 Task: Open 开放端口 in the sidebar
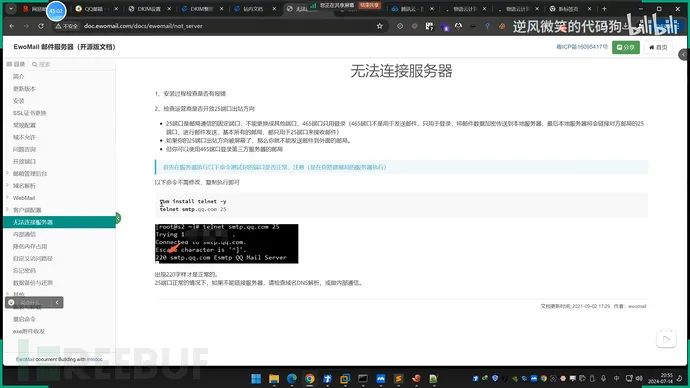click(24, 161)
